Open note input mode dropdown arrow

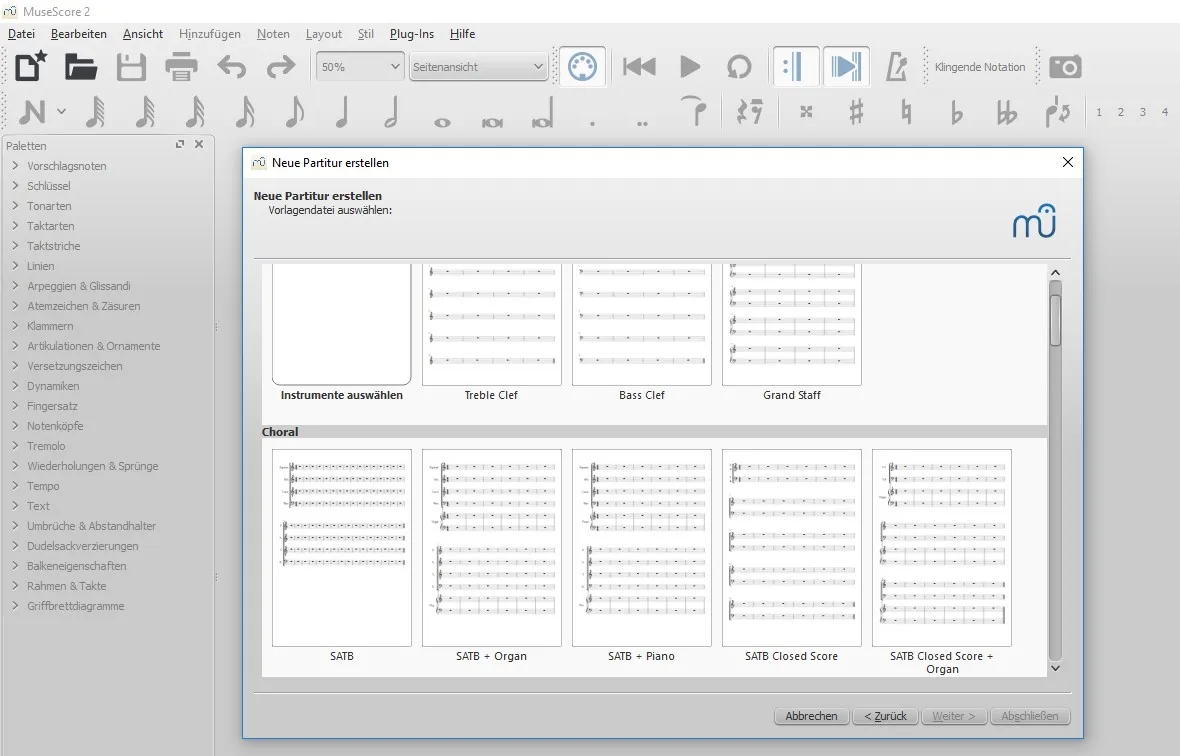(61, 112)
